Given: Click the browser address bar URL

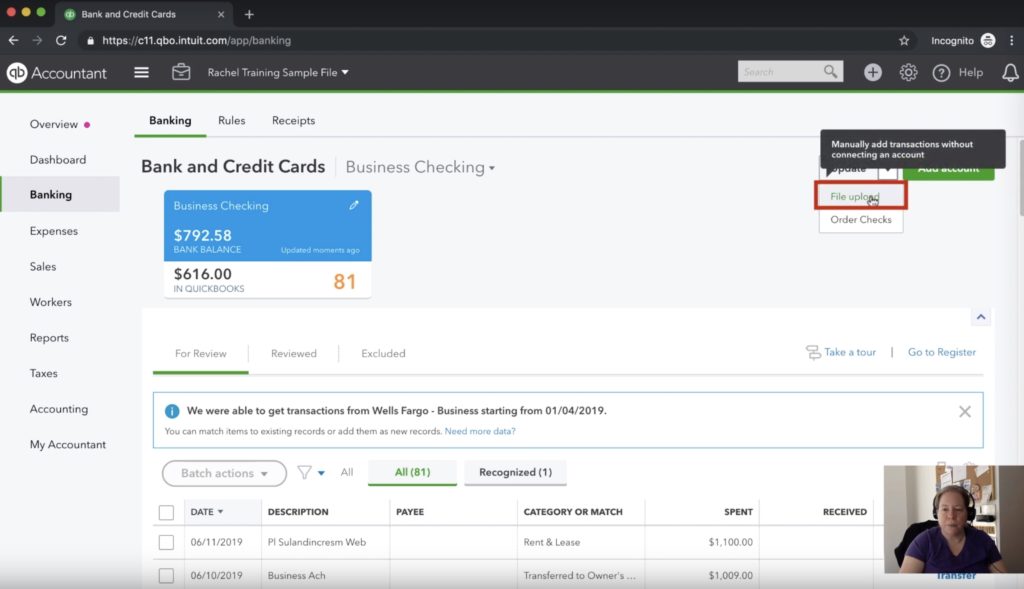Looking at the screenshot, I should coord(196,40).
